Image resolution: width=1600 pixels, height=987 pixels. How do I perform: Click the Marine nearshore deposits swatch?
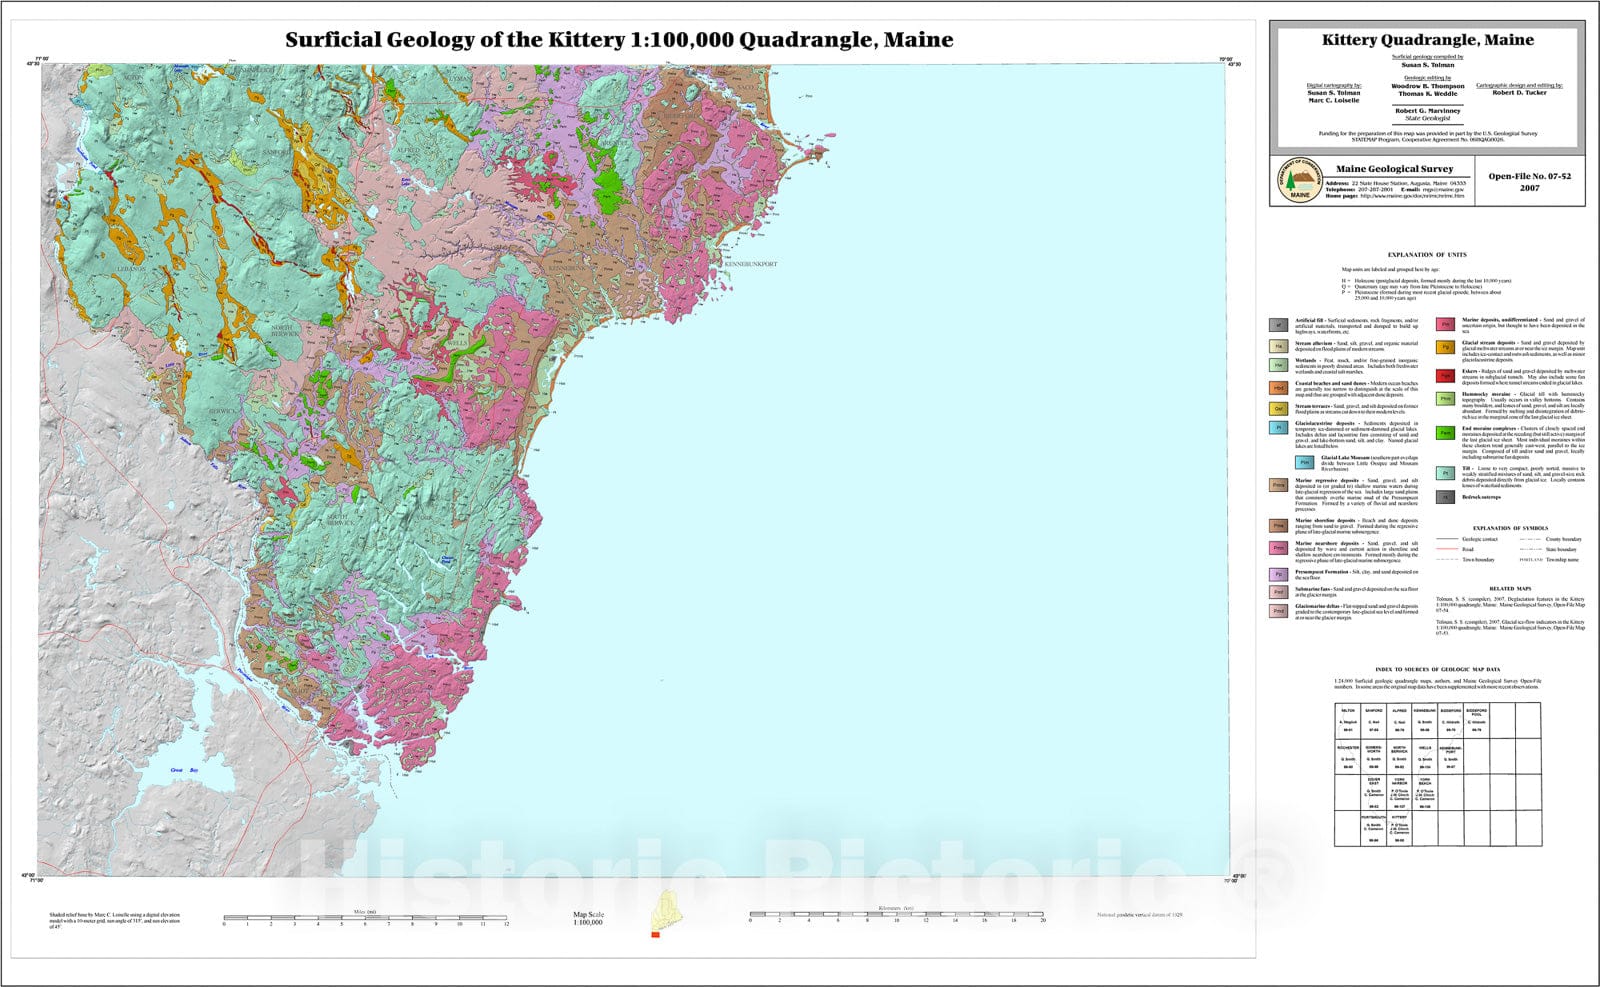[x=1278, y=548]
